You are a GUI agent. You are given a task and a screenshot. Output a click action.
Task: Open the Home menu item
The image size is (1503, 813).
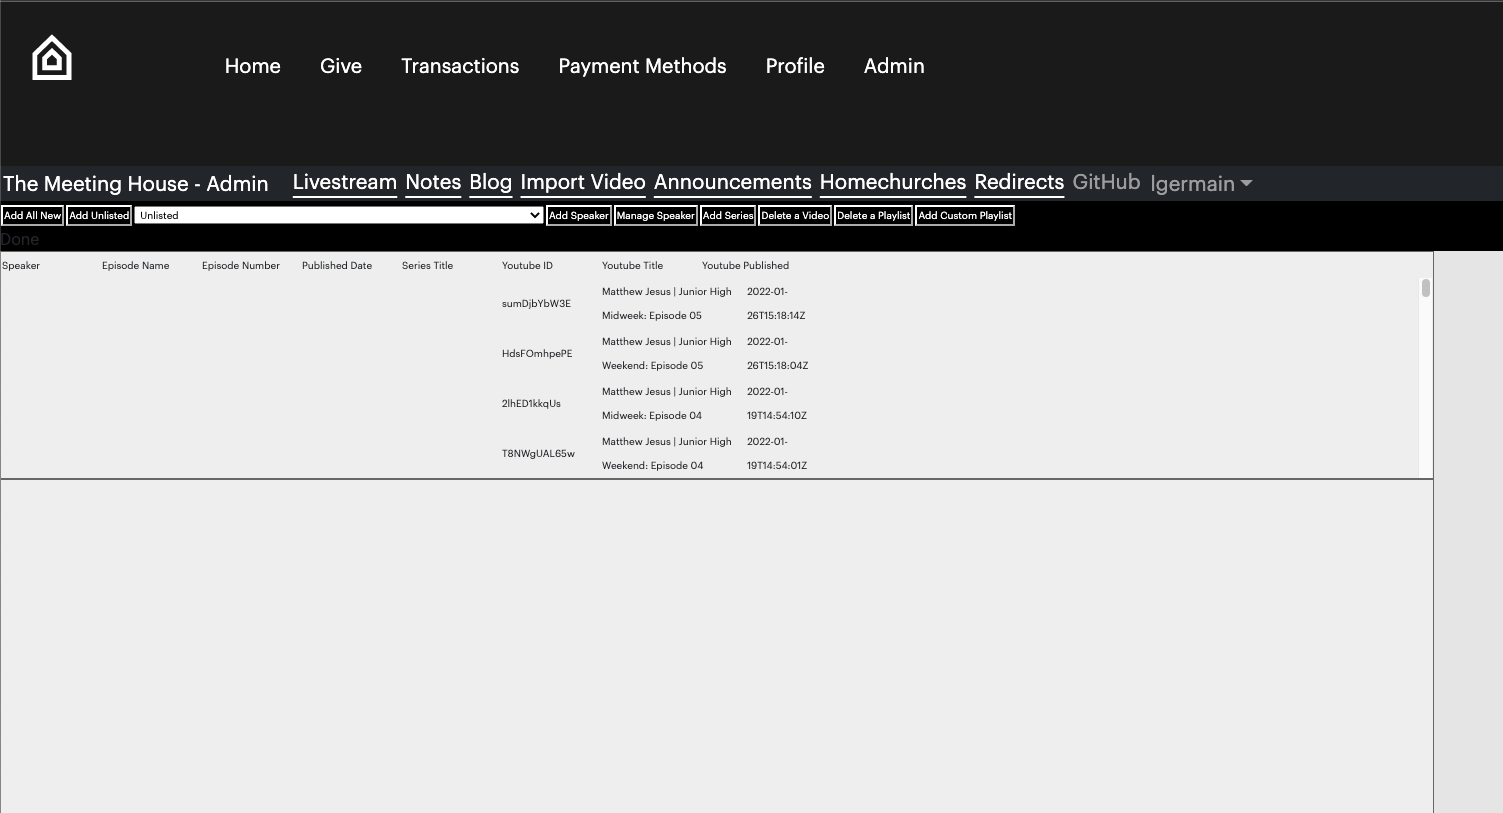252,66
